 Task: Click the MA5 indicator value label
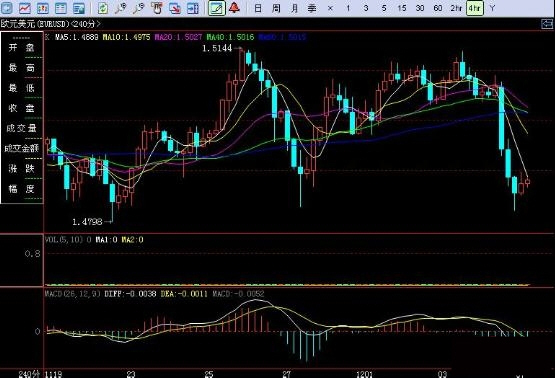(x=77, y=37)
